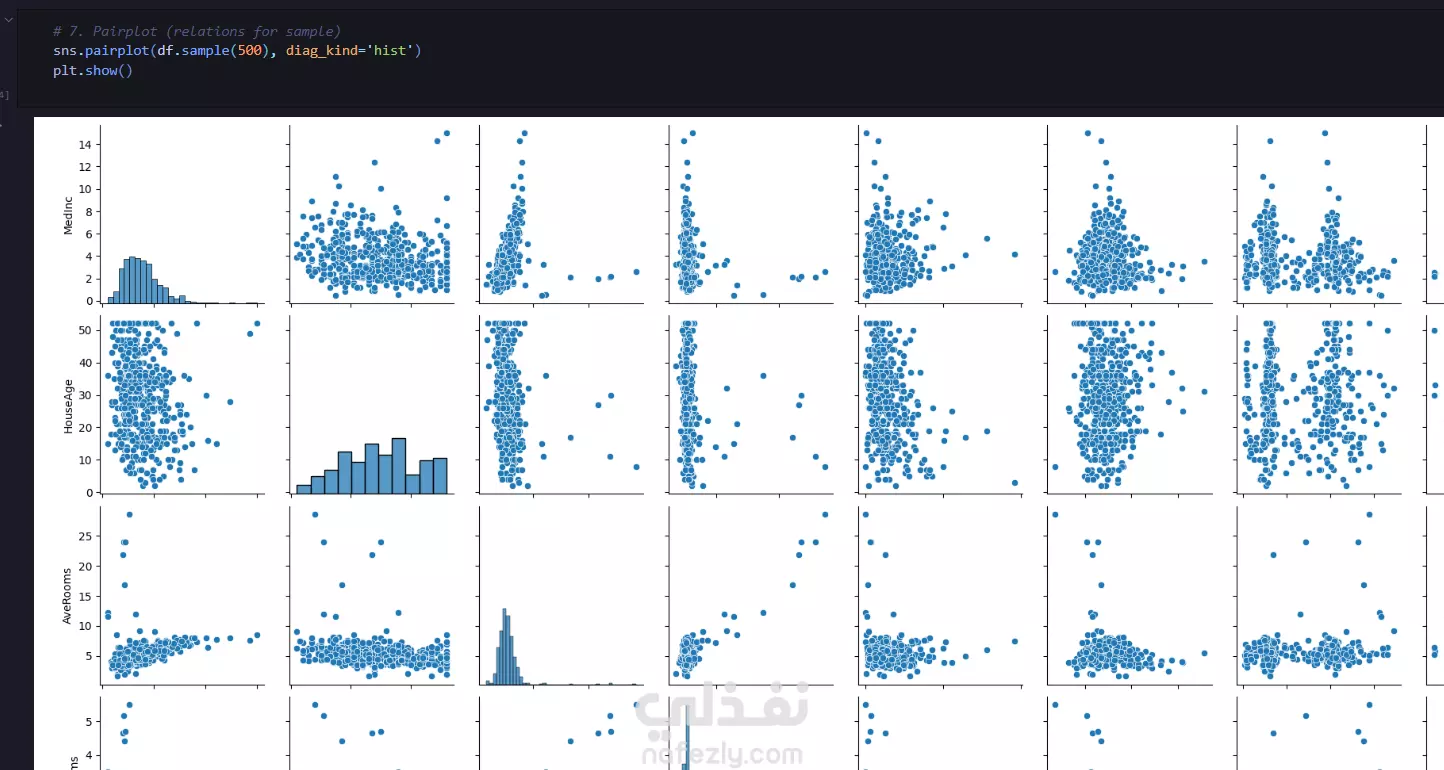Click the sns.pairplot code line
Screen dimensions: 1444x770
[x=237, y=50]
